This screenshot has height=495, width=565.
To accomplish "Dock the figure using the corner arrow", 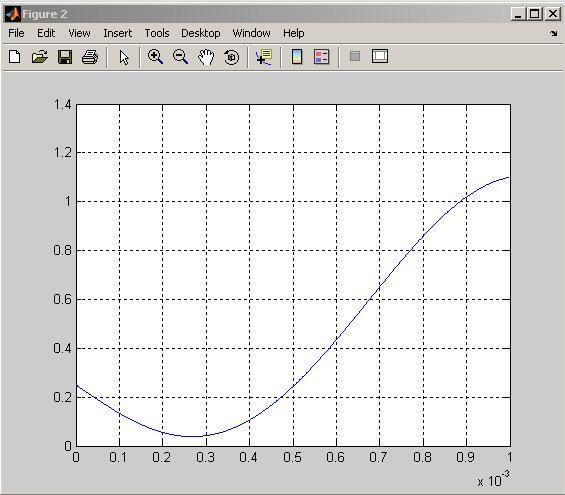I will (554, 34).
